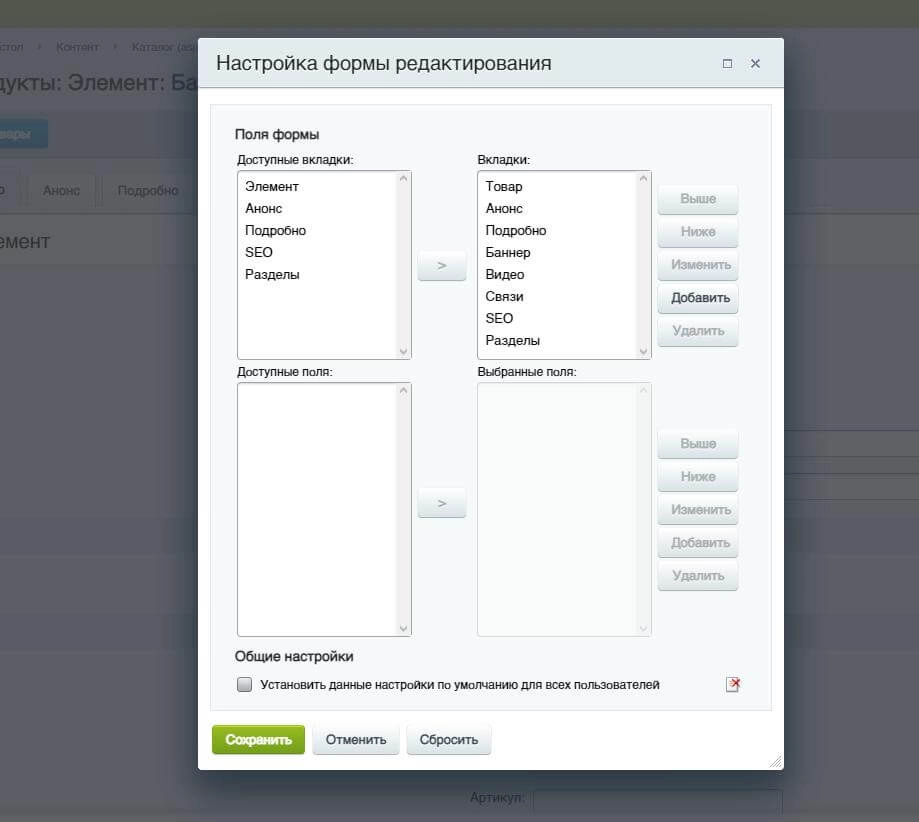This screenshot has width=919, height=822.
Task: Click scroll-down arrow of the Вкладки list
Action: point(644,352)
